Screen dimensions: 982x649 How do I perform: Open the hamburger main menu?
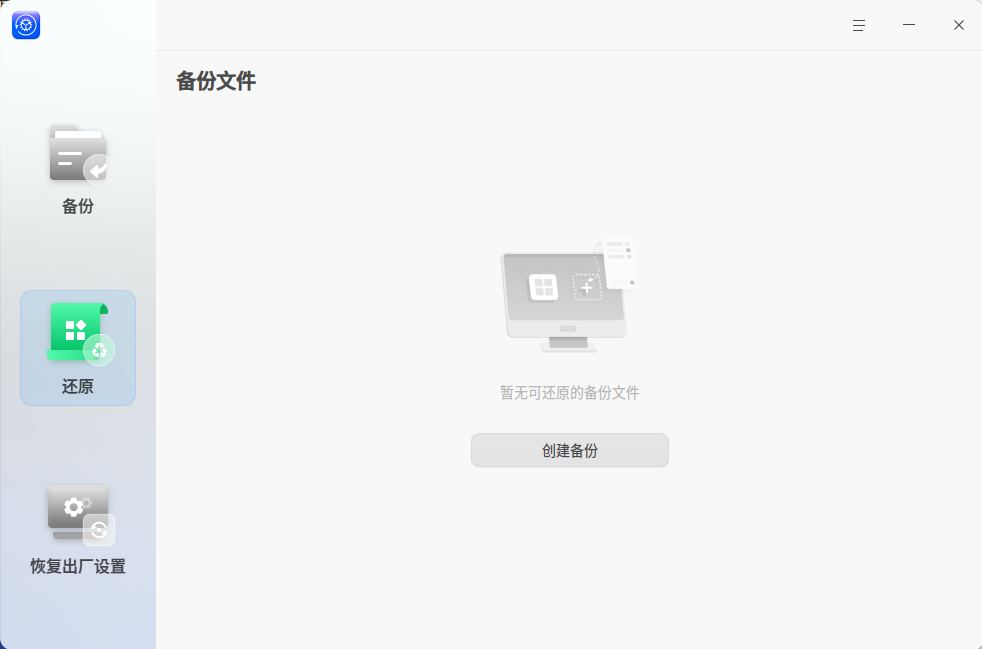pos(859,25)
